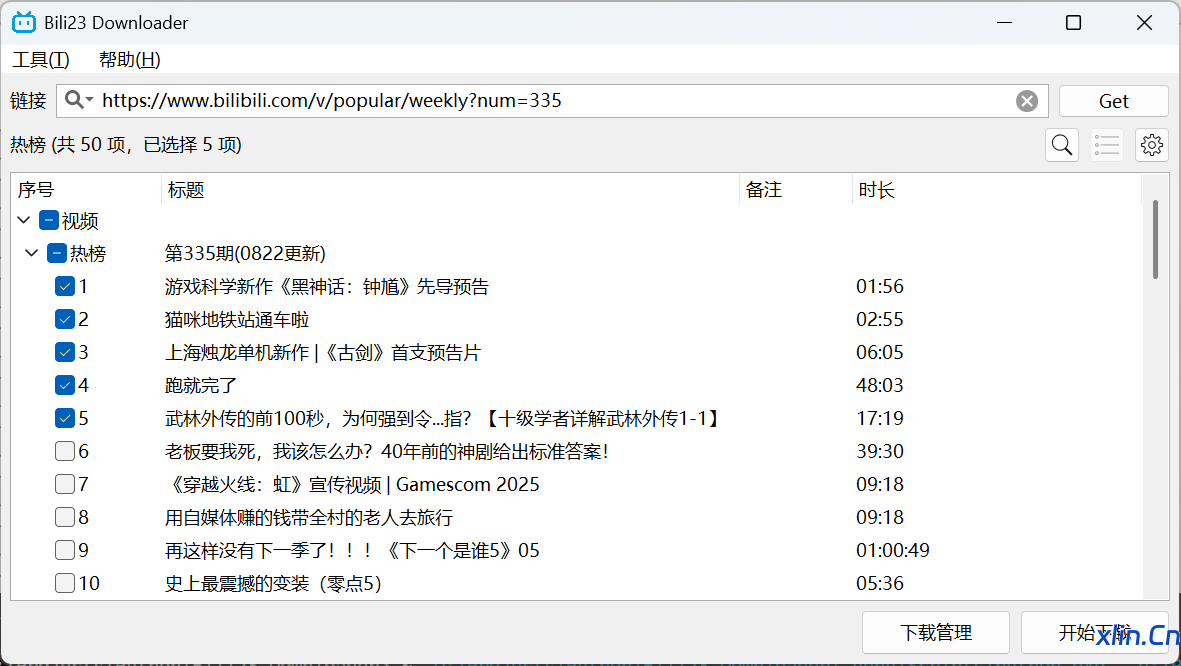The image size is (1181, 666).
Task: Select title 上海烛龙单机新作 |《古剑》首支预告片
Action: point(322,353)
